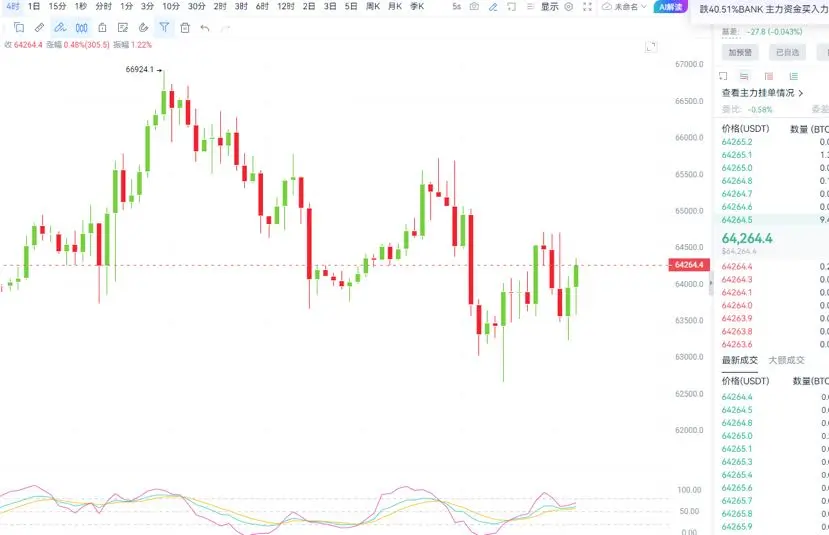Image resolution: width=829 pixels, height=535 pixels.
Task: Click the lock drawings icon
Action: coord(102,27)
